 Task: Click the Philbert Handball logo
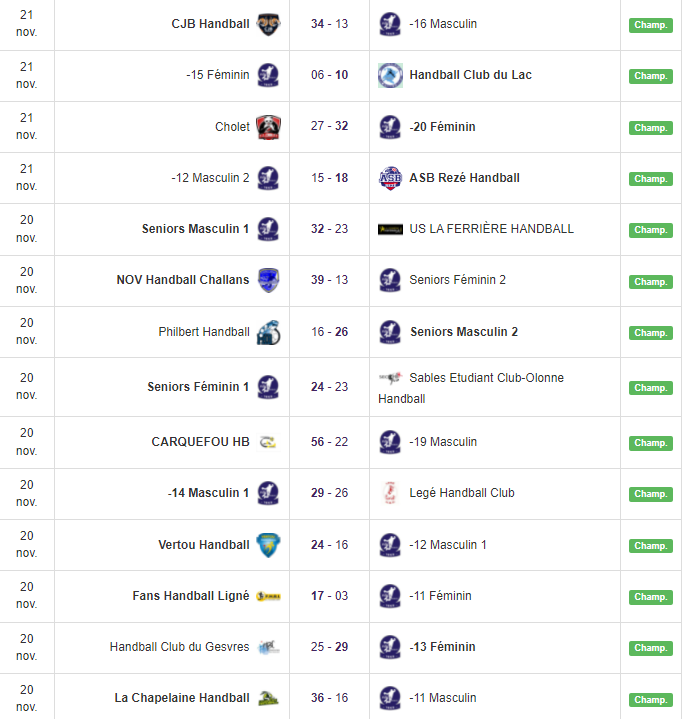268,332
